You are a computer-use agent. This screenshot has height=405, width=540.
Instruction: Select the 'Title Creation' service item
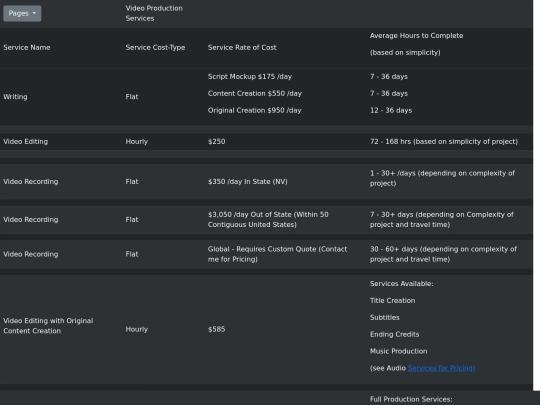coord(392,301)
